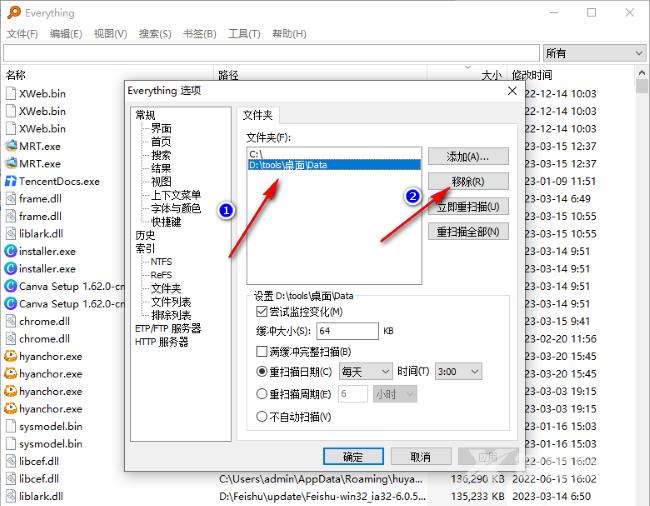This screenshot has width=650, height=506.
Task: Select ETP/FTP 服务器 in options tree
Action: point(168,328)
